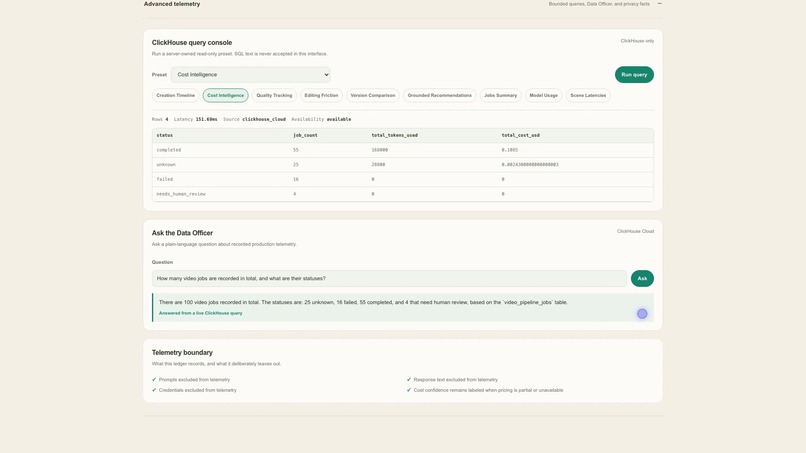This screenshot has height=453, width=806.
Task: Click the total_tokens_used column header
Action: coord(395,135)
